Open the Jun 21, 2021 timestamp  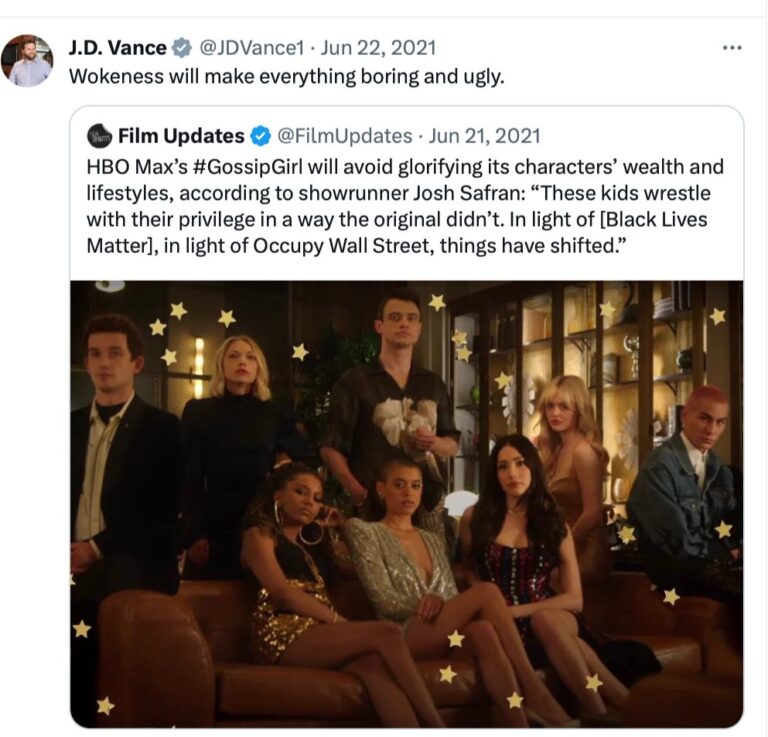coord(484,136)
